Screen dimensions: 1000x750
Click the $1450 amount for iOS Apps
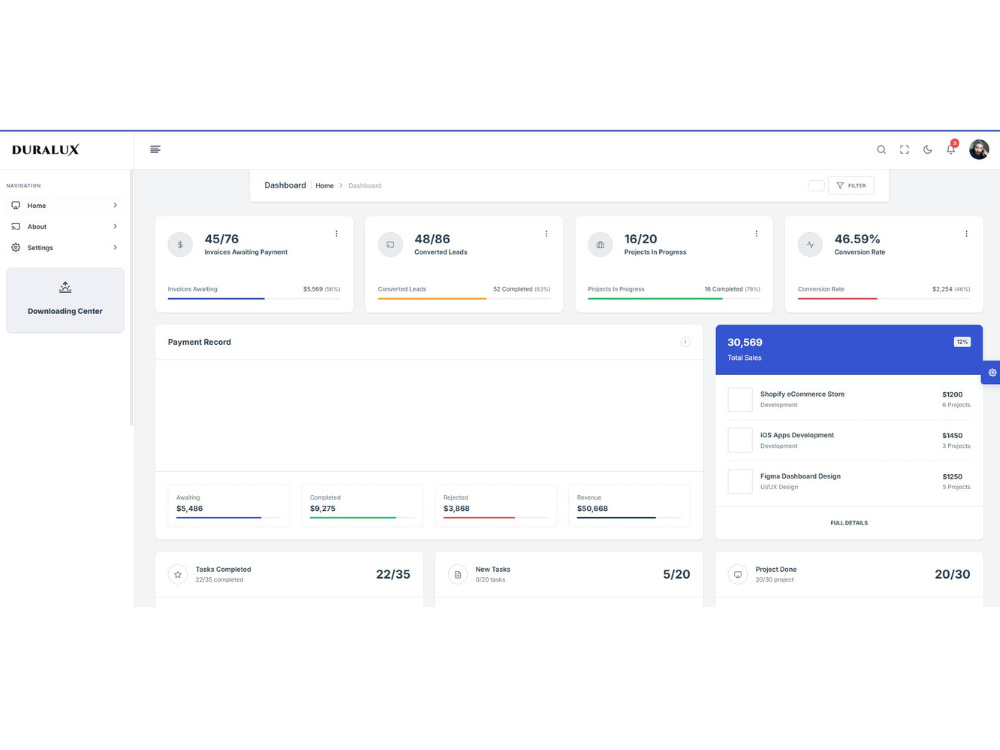(x=952, y=436)
